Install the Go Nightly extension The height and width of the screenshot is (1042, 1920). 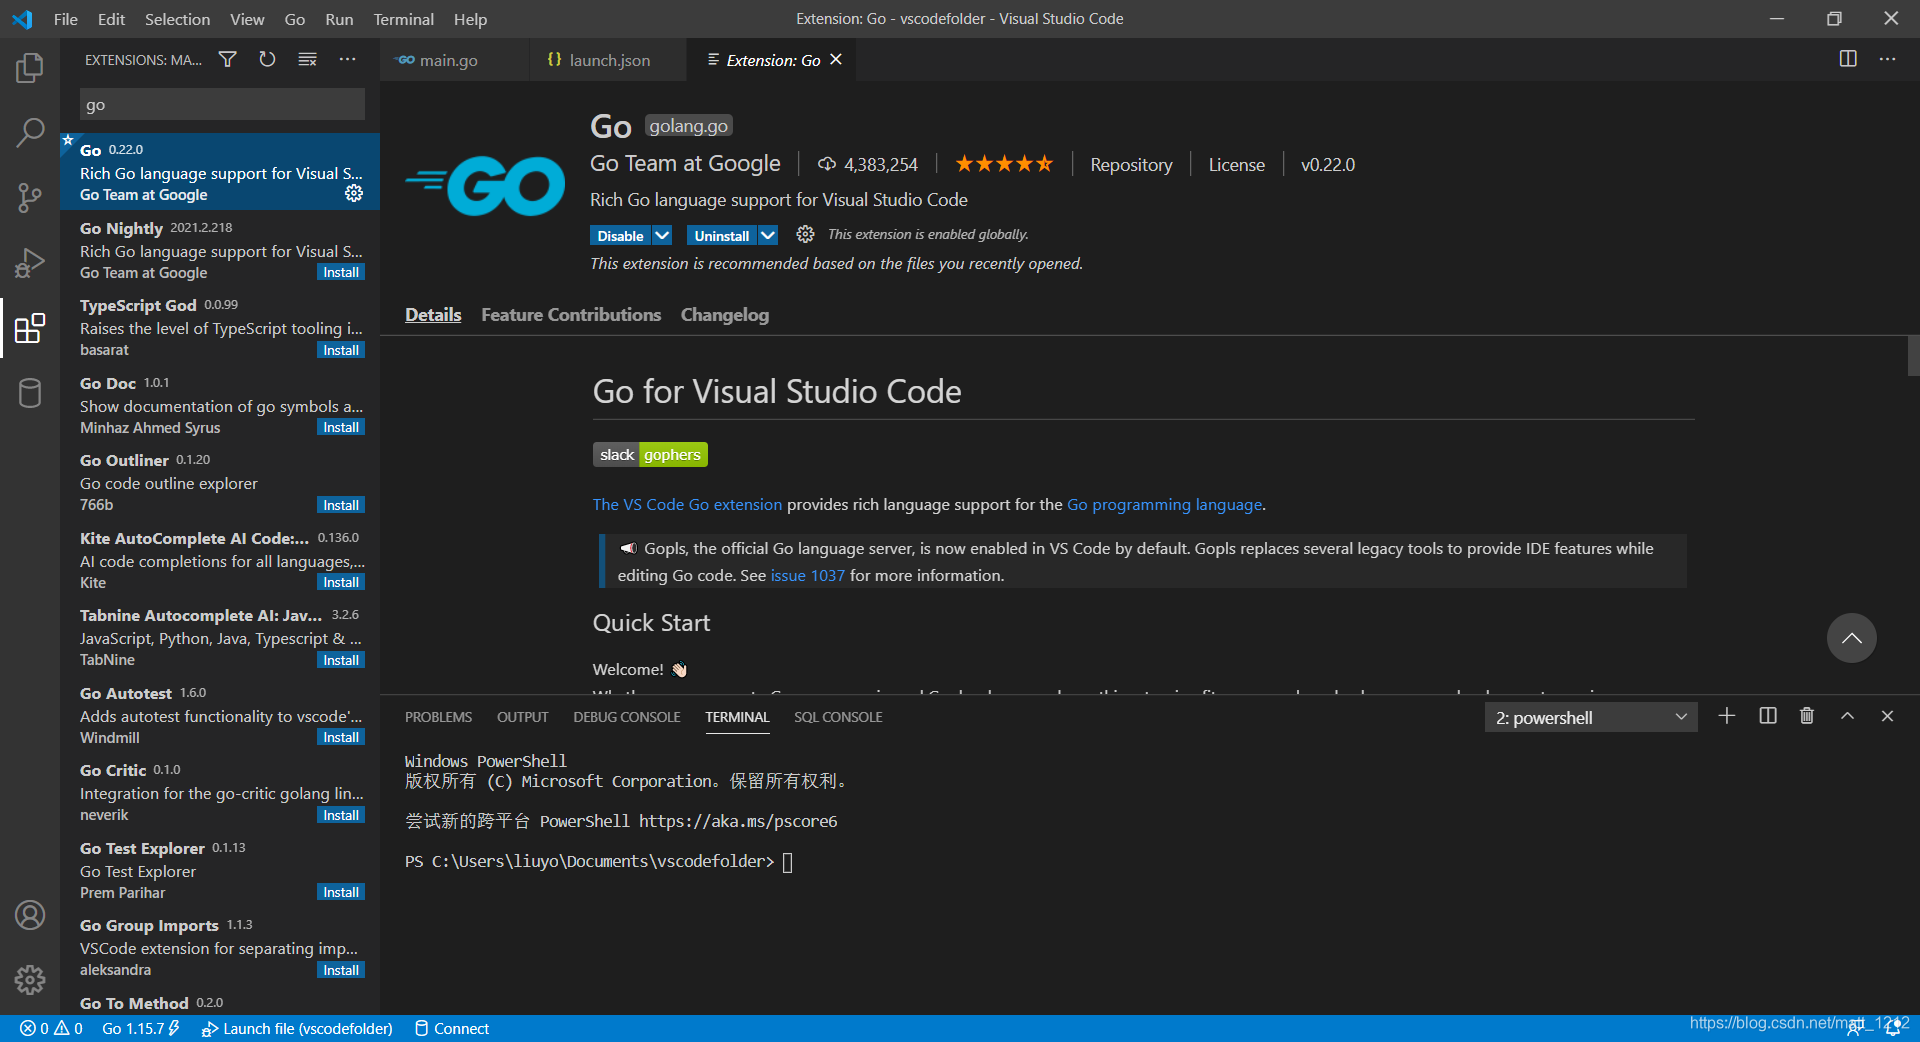point(341,272)
